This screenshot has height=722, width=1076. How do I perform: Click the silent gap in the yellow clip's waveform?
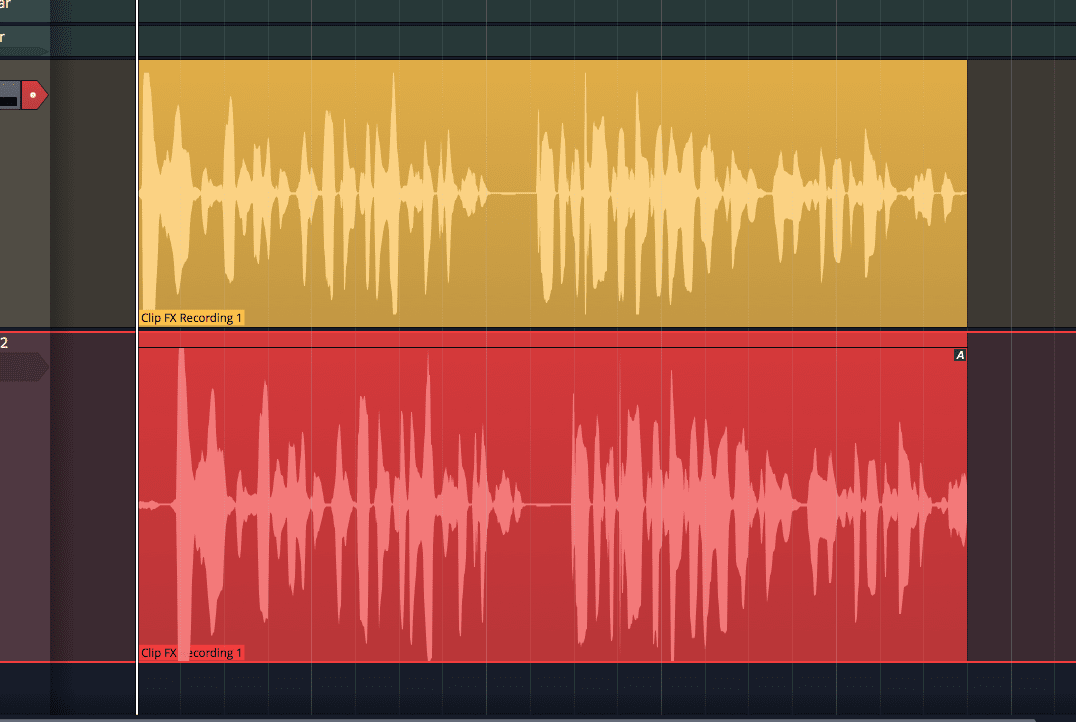(512, 192)
